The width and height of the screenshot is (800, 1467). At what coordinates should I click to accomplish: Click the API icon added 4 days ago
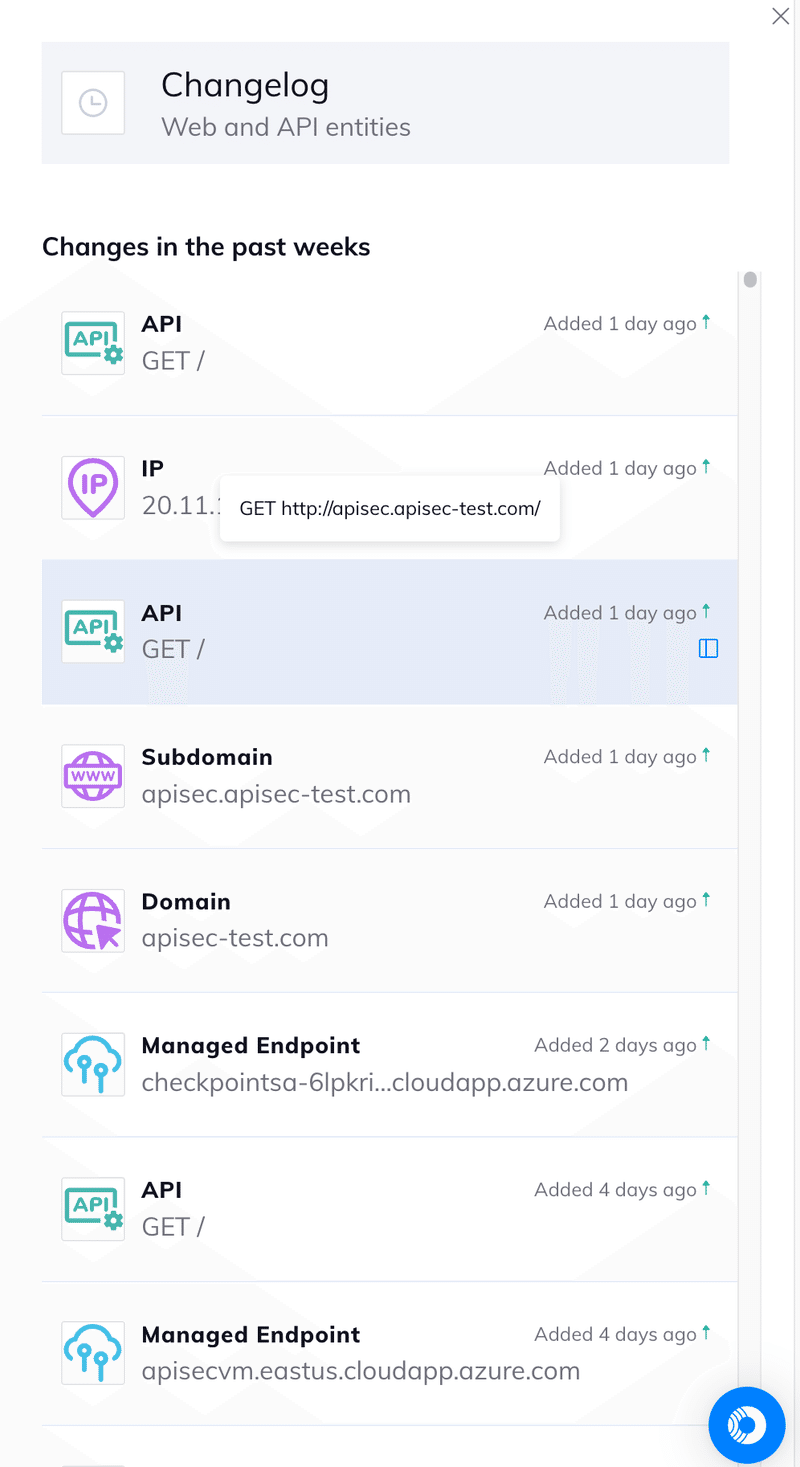93,1209
